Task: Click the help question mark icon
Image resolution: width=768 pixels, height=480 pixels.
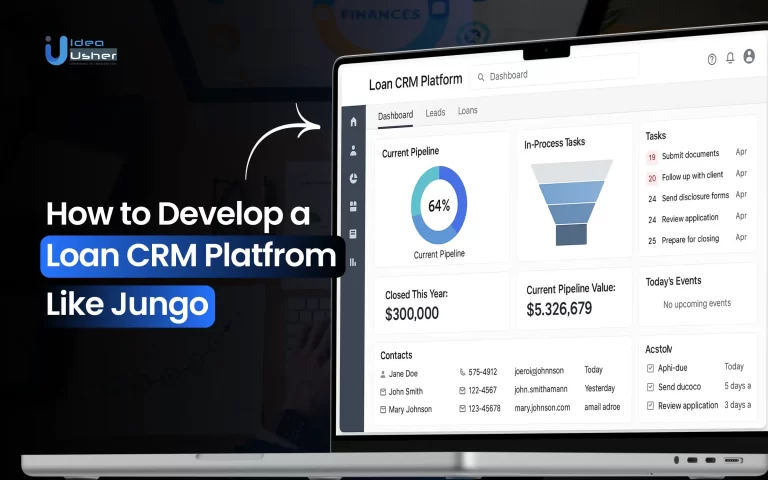Action: 712,59
